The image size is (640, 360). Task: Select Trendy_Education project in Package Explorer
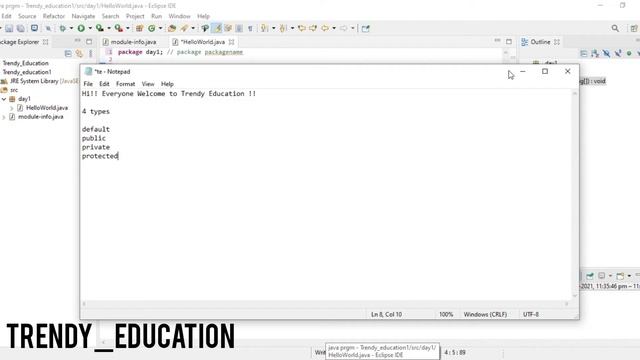[x=25, y=63]
